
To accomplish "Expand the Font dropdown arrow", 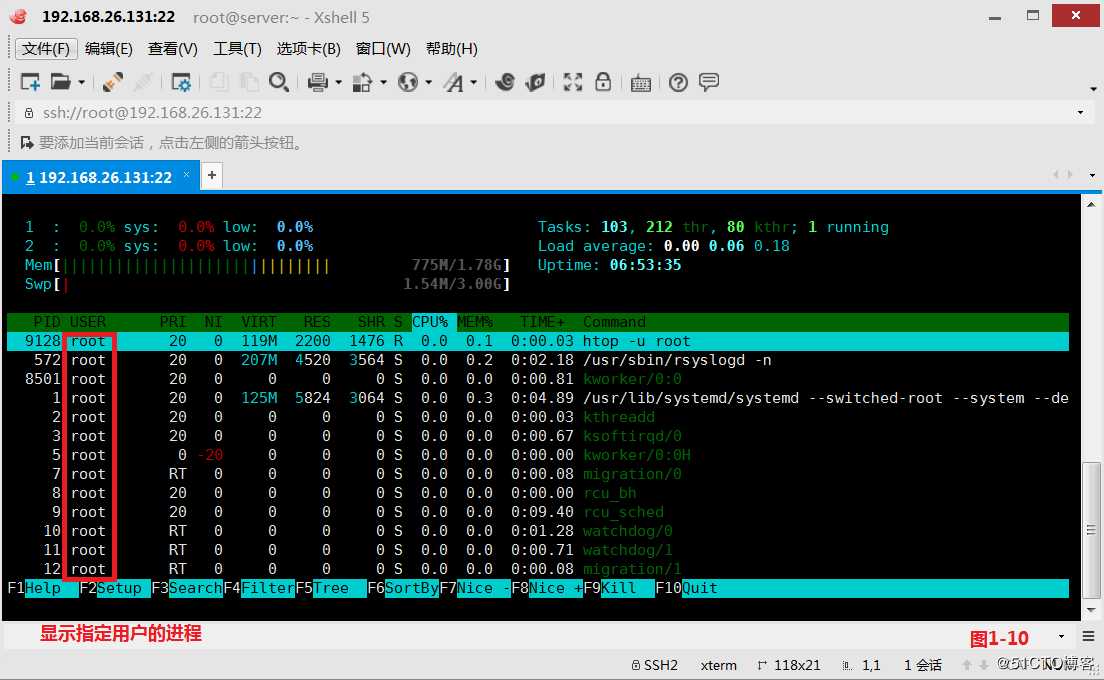I will click(474, 83).
